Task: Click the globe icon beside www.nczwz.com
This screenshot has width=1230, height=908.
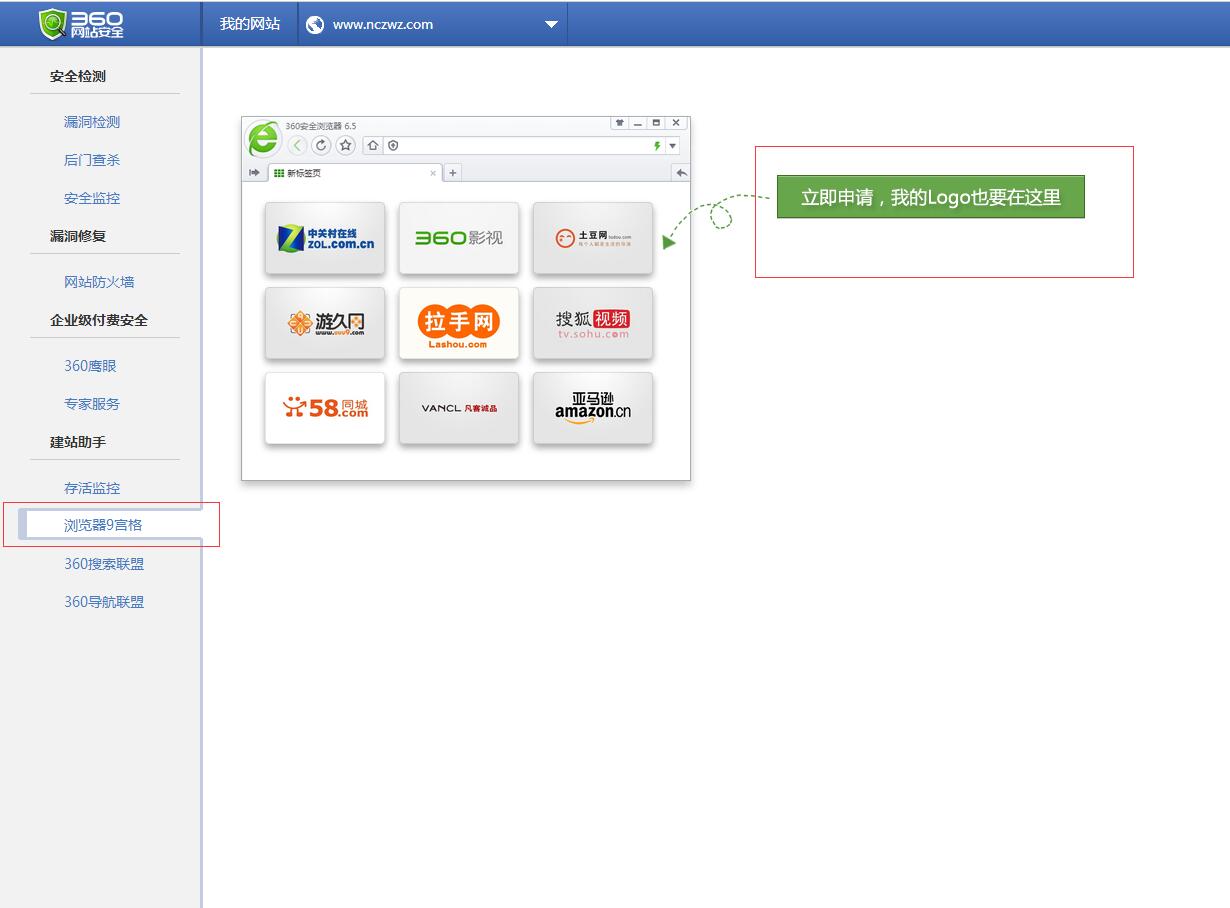Action: point(315,25)
